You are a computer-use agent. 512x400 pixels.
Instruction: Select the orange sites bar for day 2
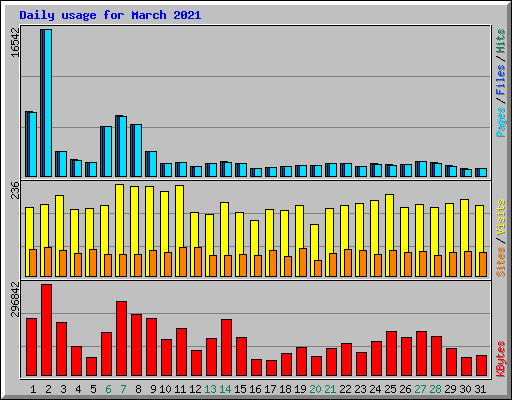click(x=48, y=262)
